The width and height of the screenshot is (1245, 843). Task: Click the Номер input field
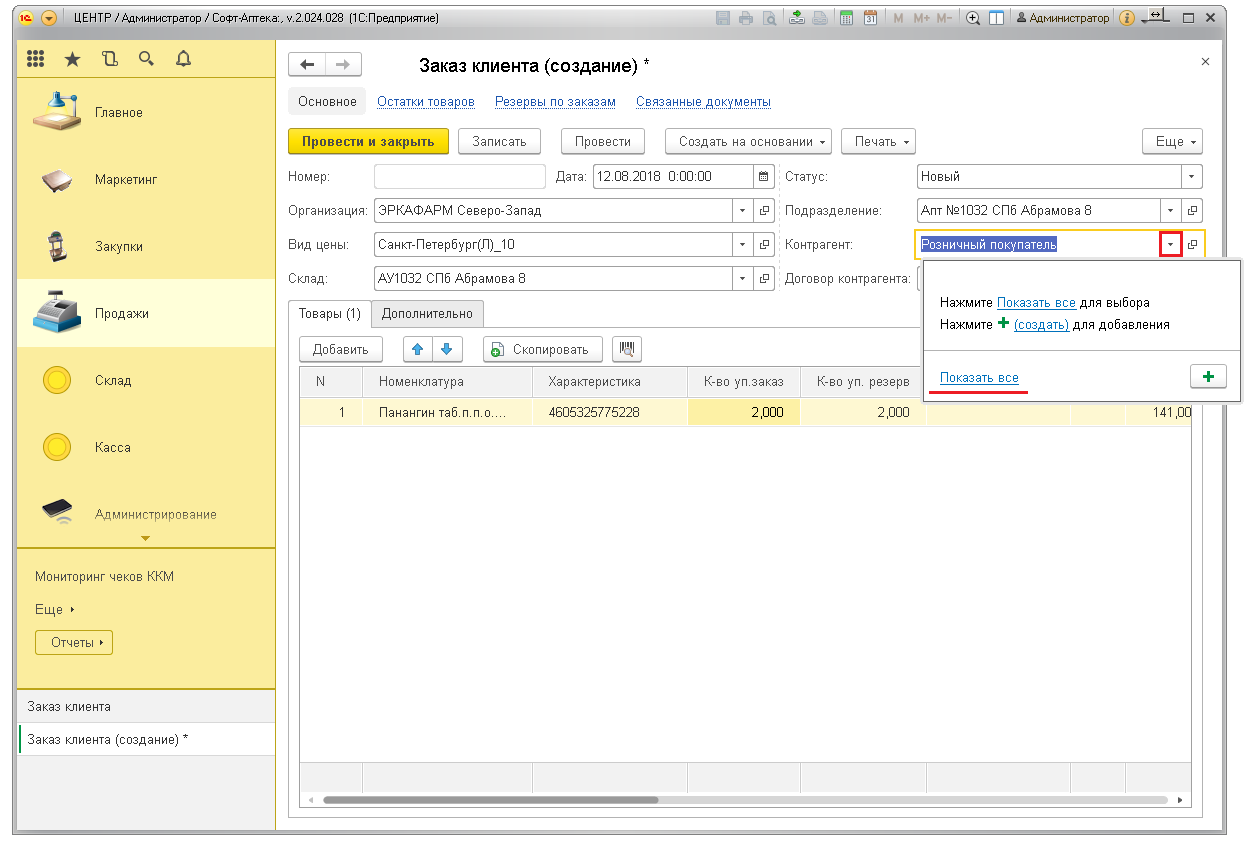click(x=459, y=177)
